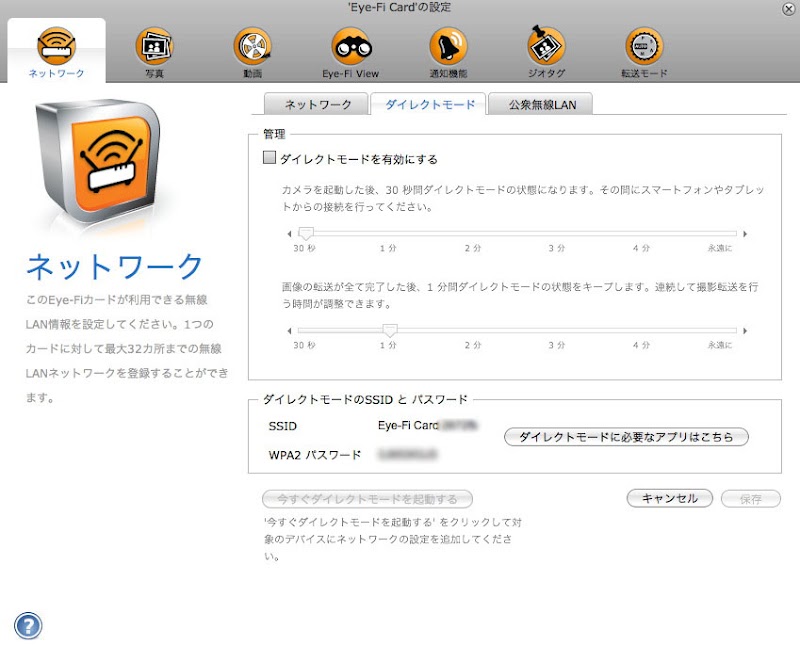
Task: Click the large blue ネットワーク heading
Action: click(x=115, y=267)
